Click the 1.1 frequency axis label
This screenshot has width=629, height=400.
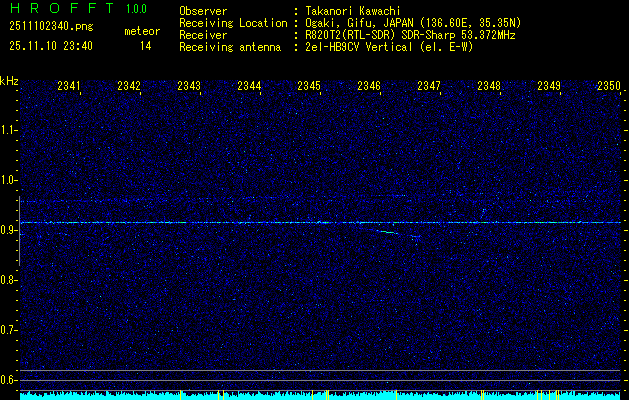pos(9,130)
